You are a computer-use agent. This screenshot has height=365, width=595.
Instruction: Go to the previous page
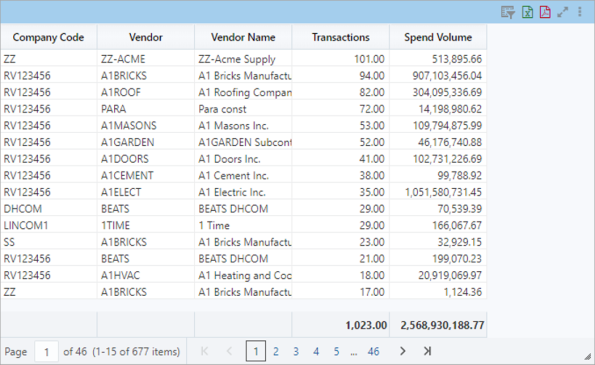tap(229, 351)
